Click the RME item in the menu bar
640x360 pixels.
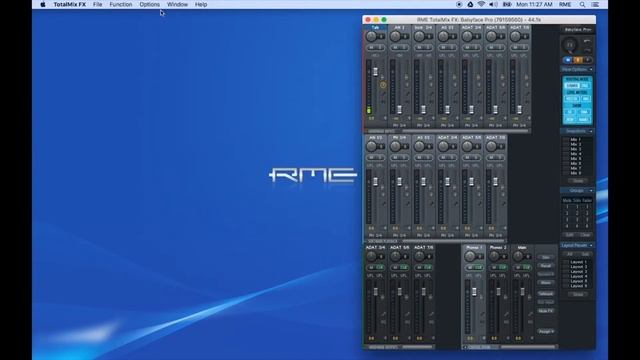[565, 4]
